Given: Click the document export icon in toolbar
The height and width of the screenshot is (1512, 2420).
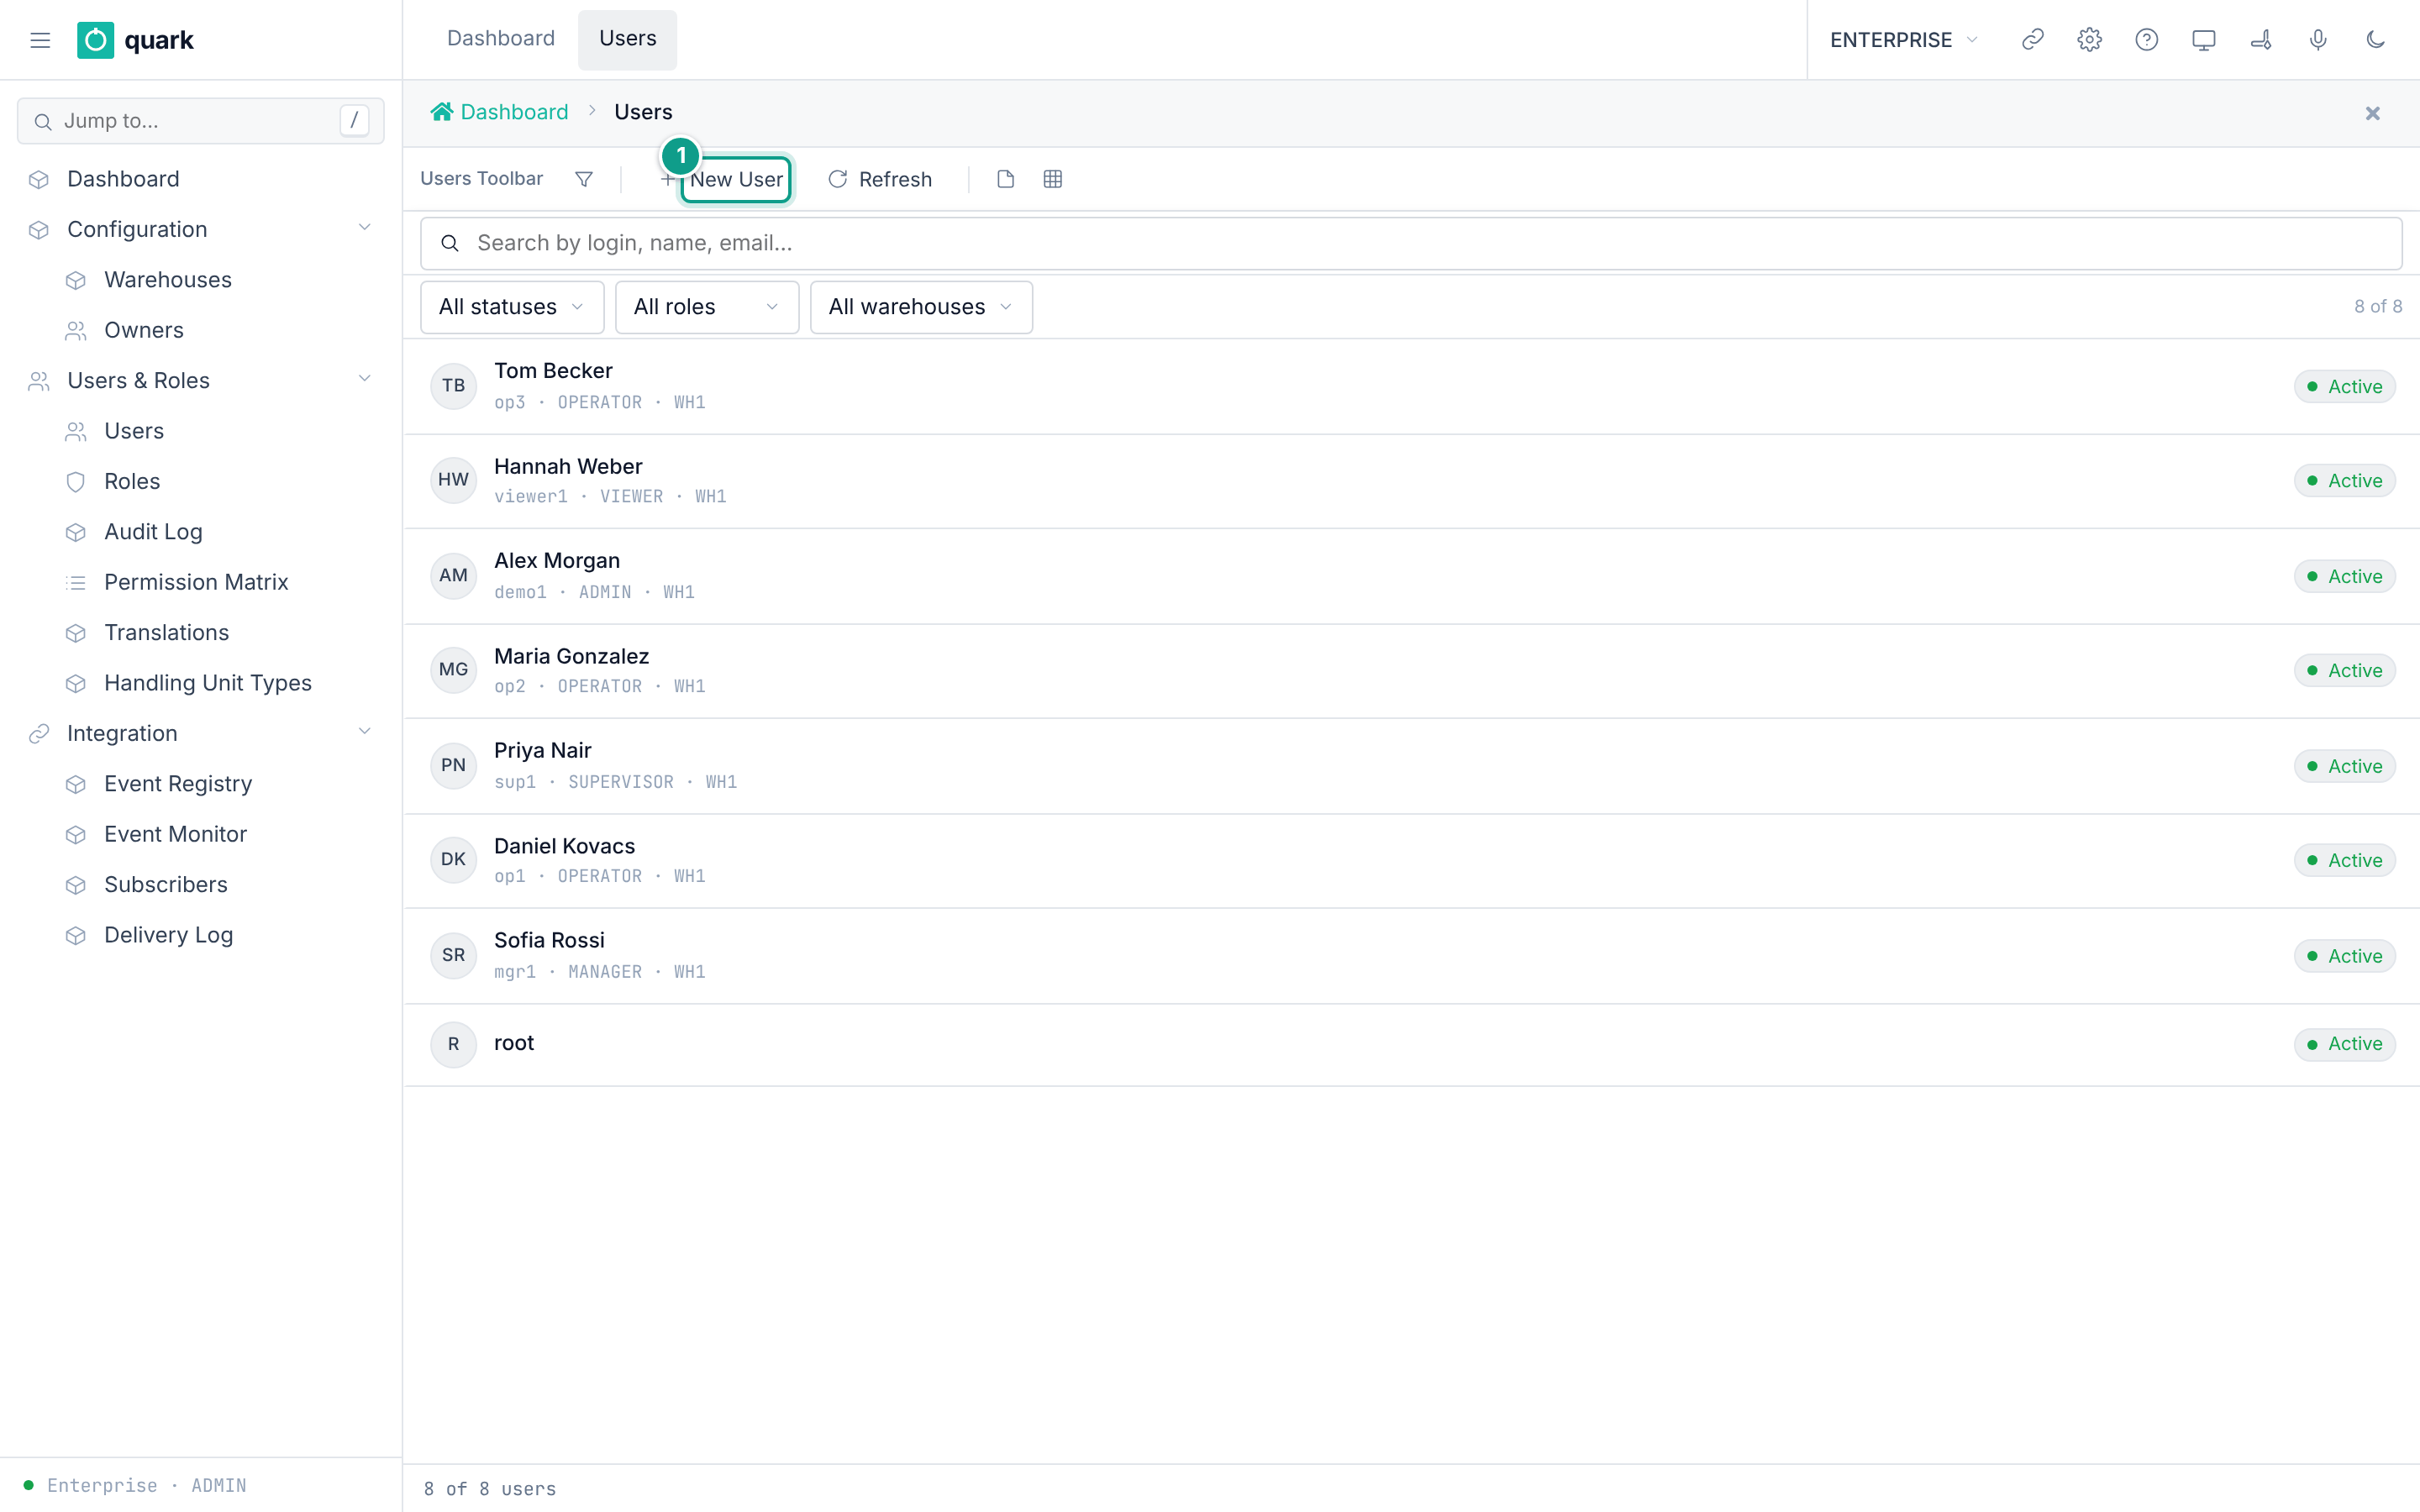Looking at the screenshot, I should [x=1005, y=179].
